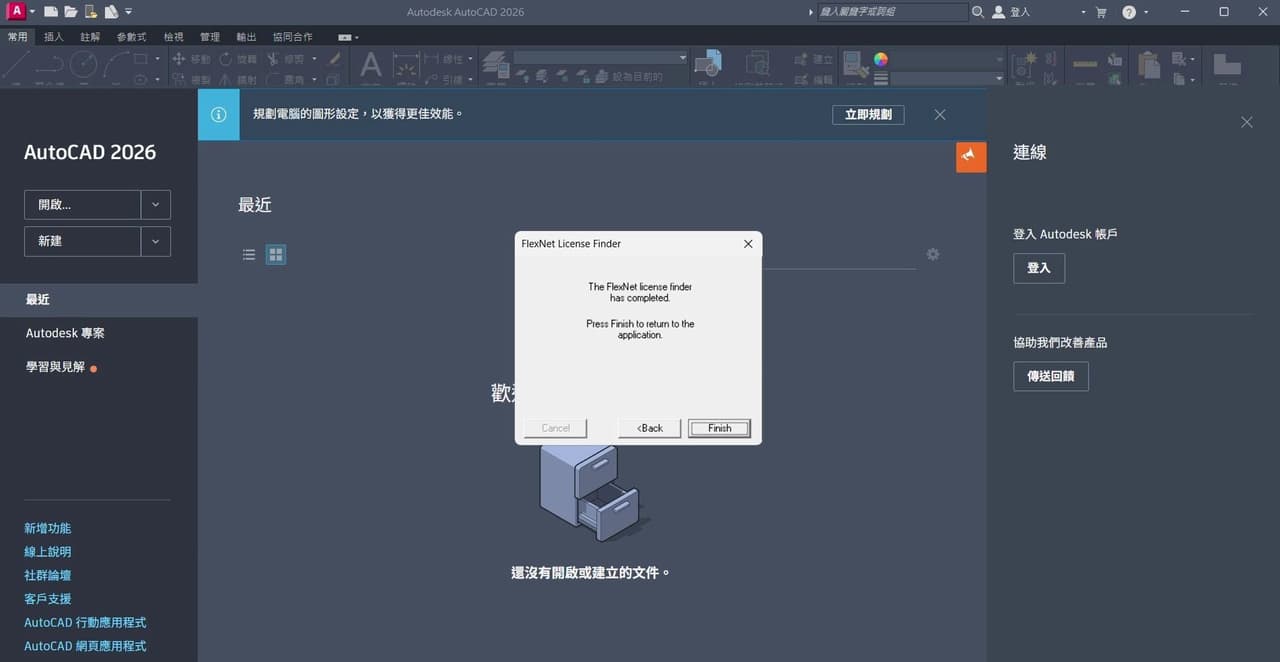Click the info icon on the notification banner
Viewport: 1280px width, 662px height.
[218, 115]
